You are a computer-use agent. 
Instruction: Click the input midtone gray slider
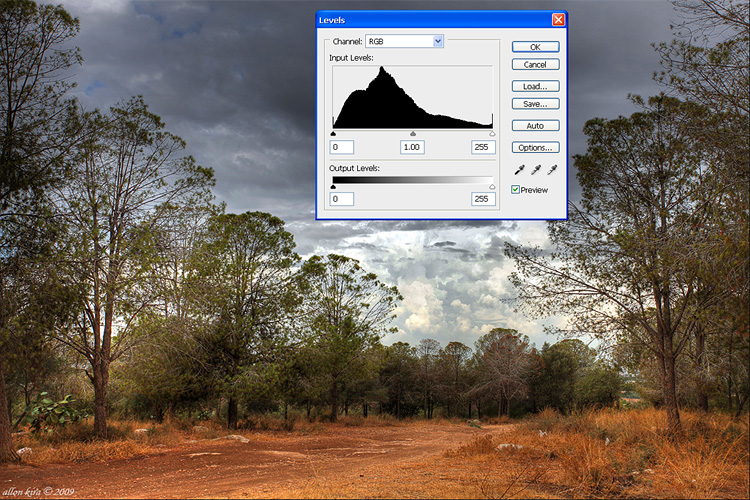click(x=413, y=133)
